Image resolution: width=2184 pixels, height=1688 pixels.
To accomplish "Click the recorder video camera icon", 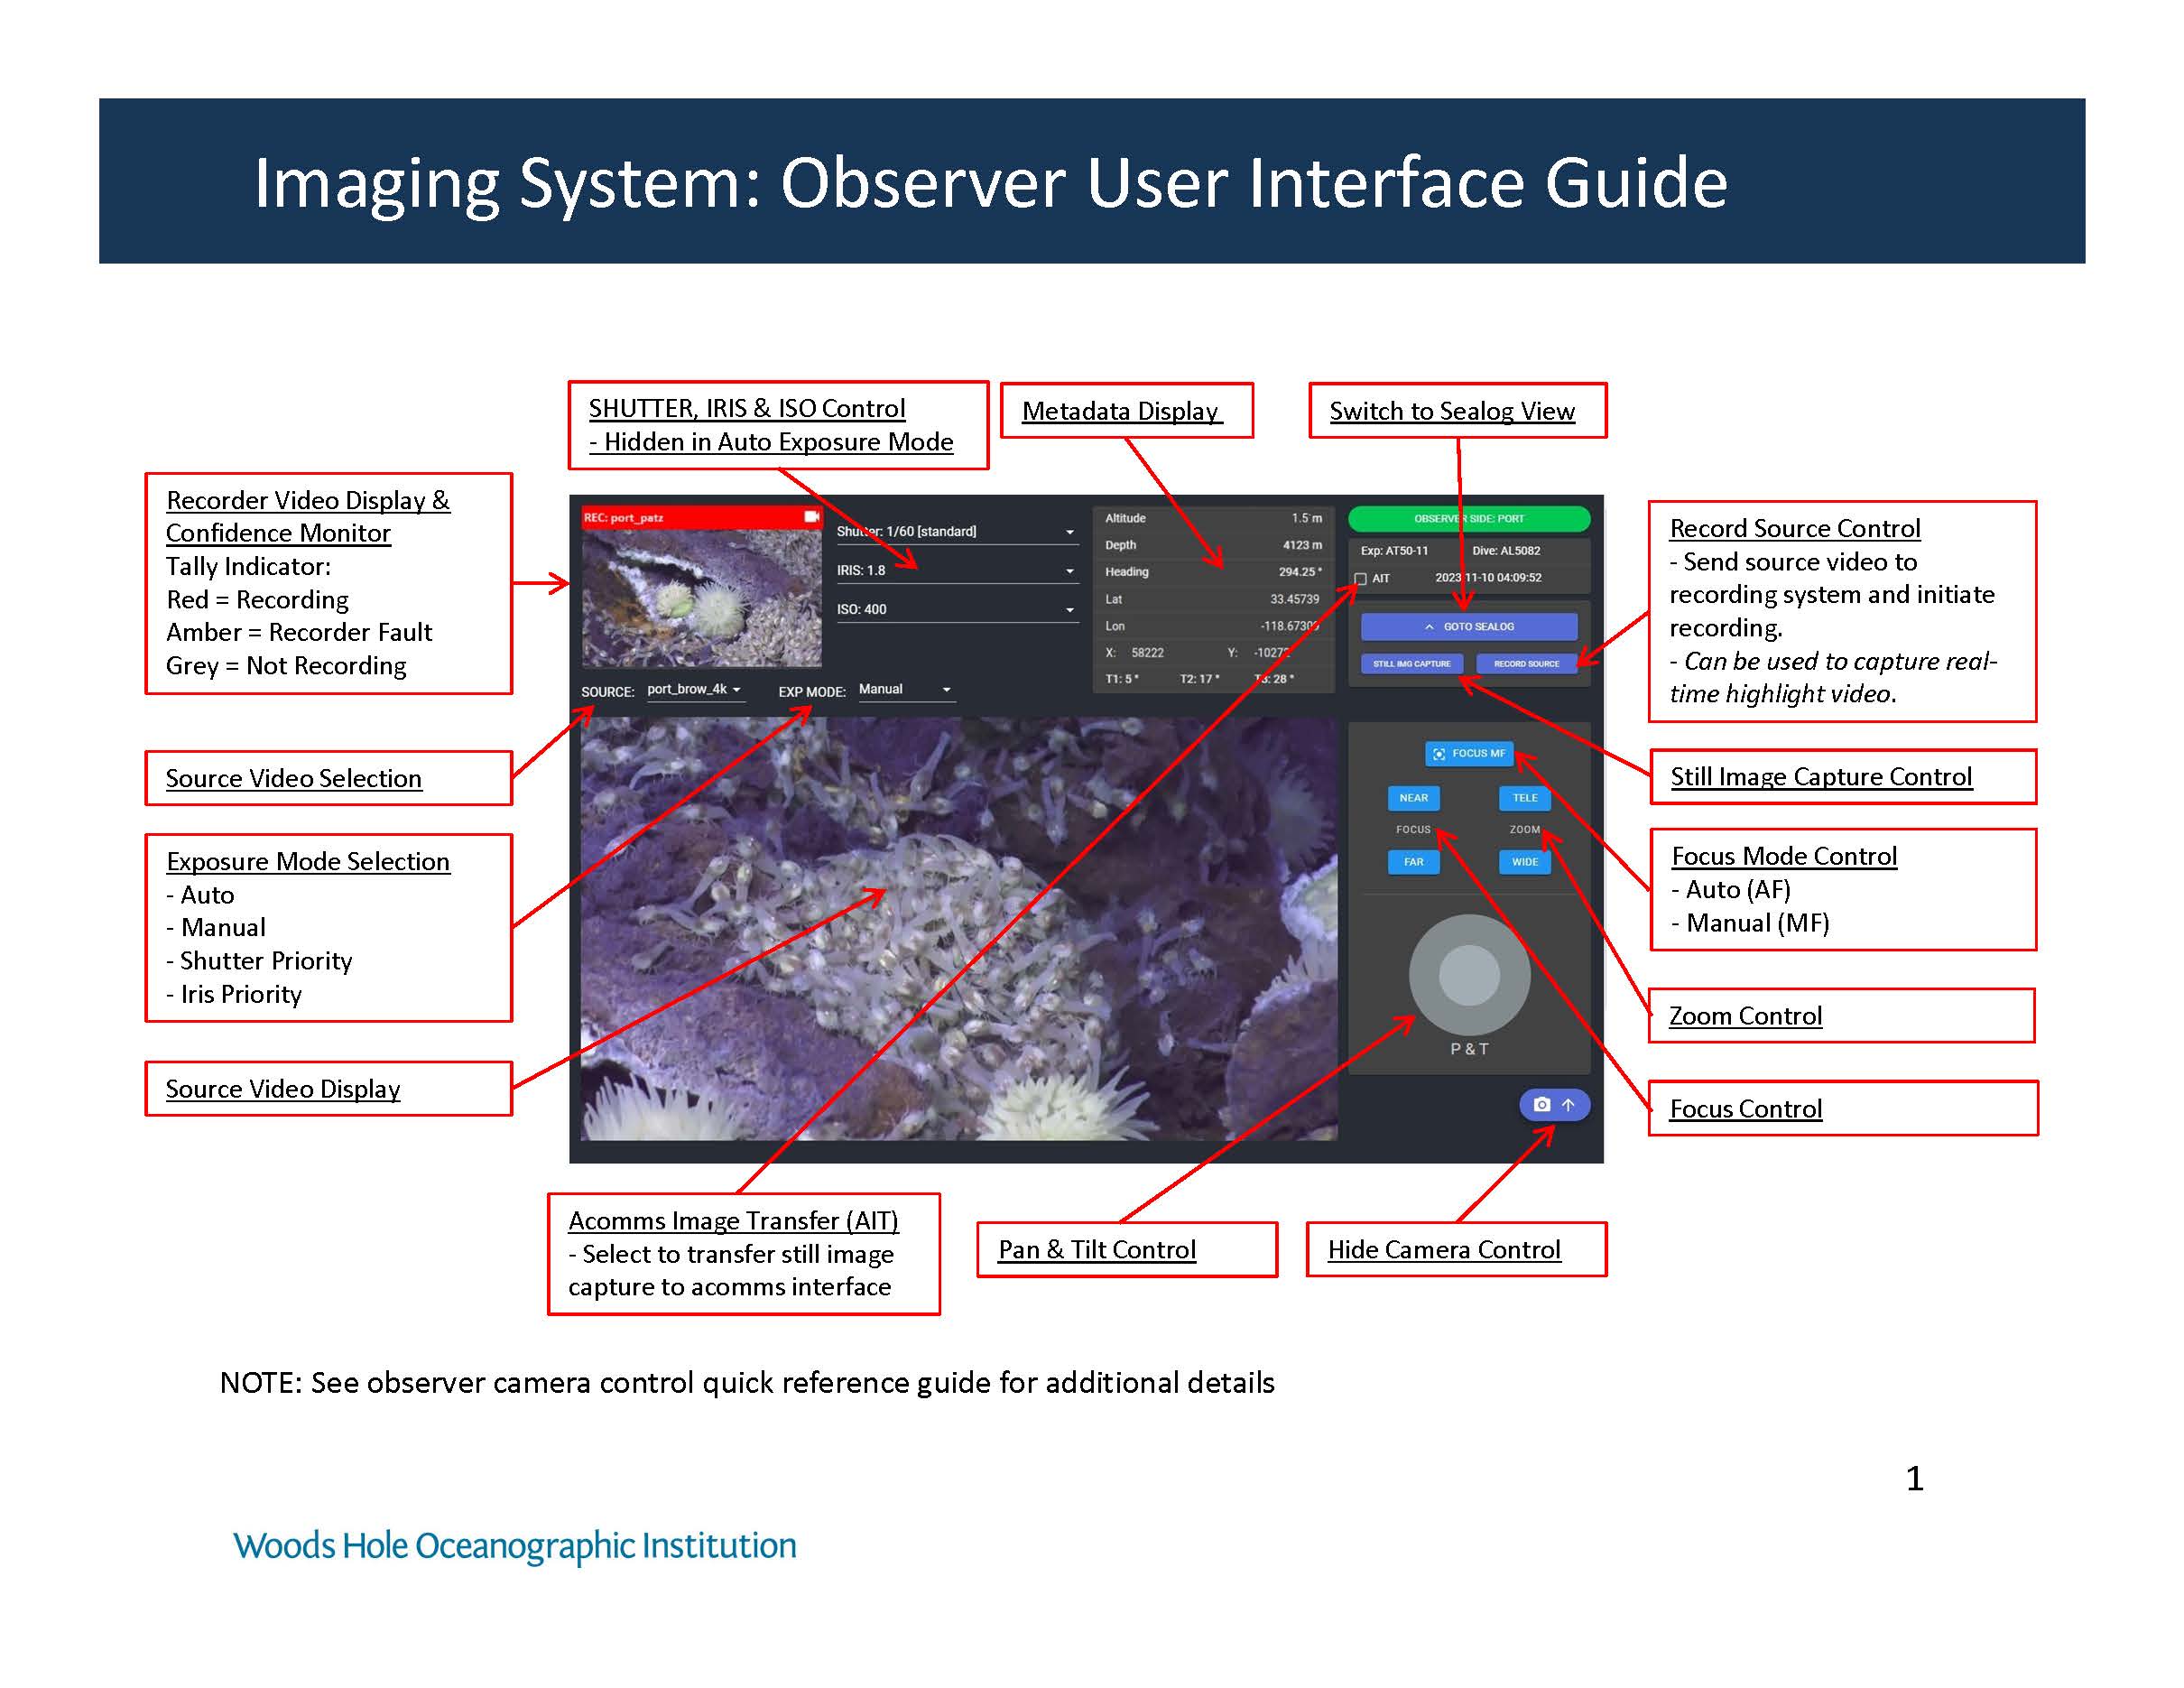I will (x=811, y=517).
